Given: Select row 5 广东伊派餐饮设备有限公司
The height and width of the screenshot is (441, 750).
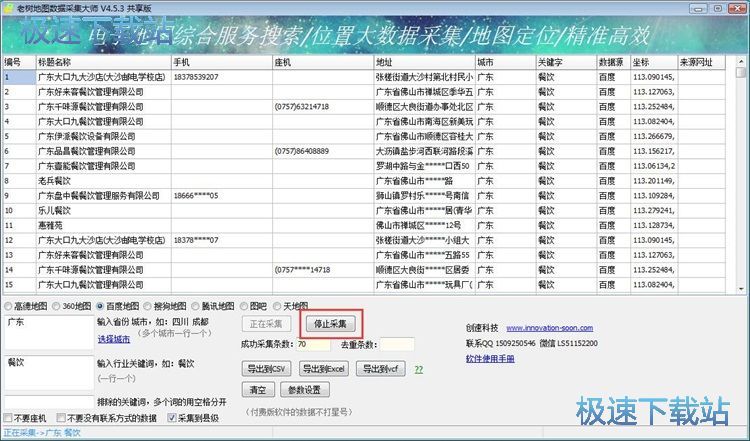Looking at the screenshot, I should [104, 136].
